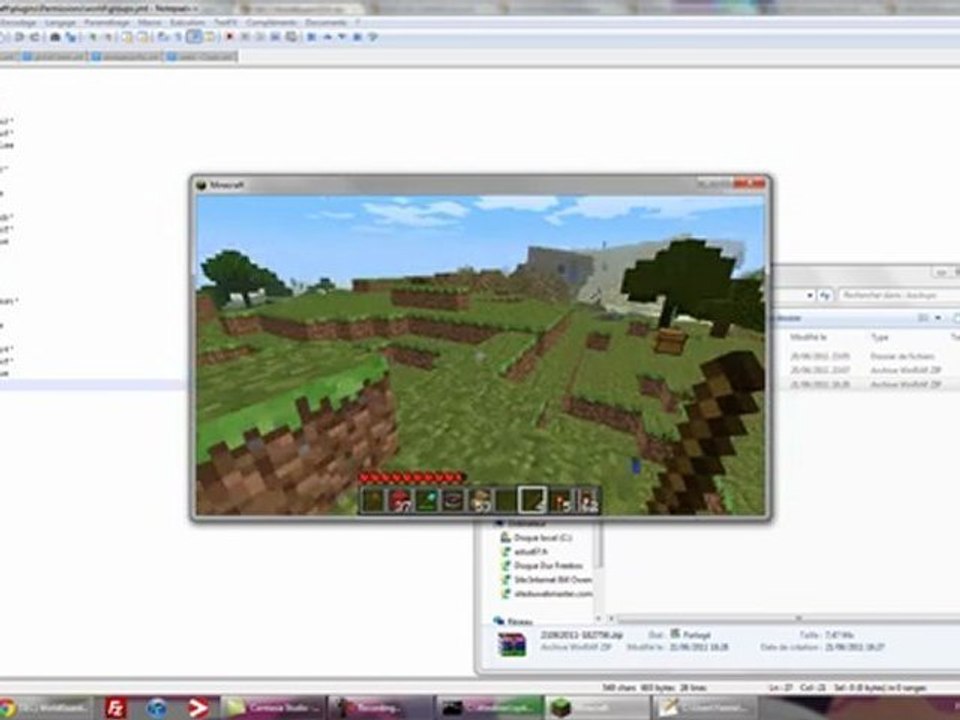Click the Save recorded macro icon

292,37
